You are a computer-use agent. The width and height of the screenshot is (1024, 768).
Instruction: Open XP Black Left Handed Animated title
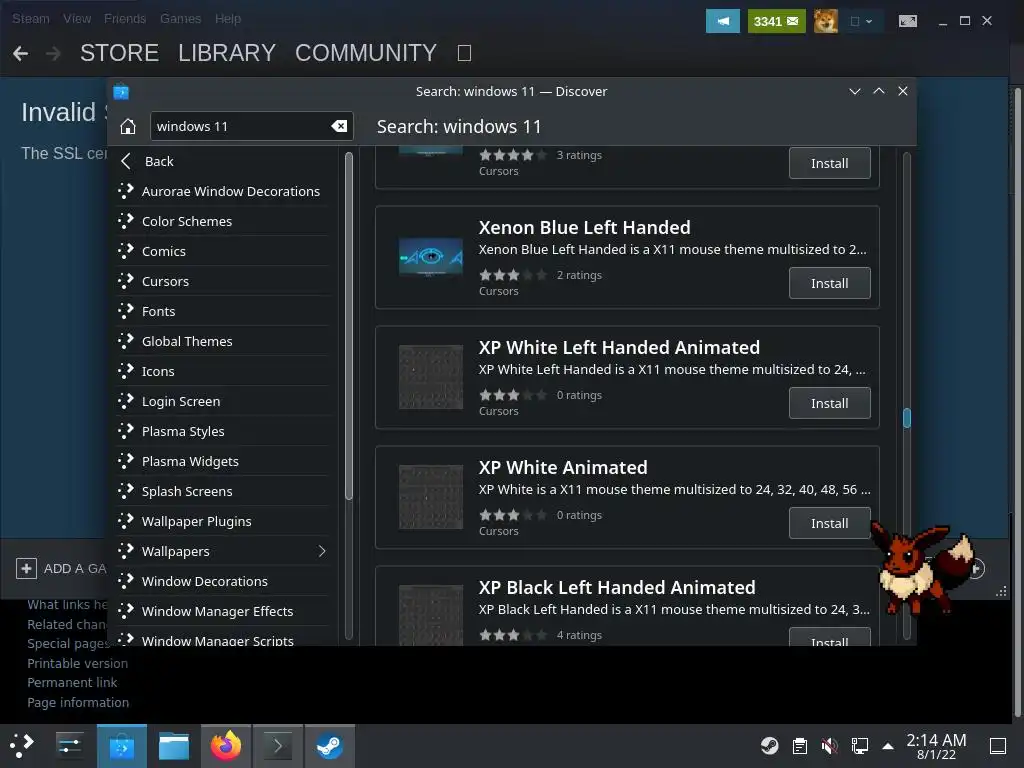click(616, 587)
